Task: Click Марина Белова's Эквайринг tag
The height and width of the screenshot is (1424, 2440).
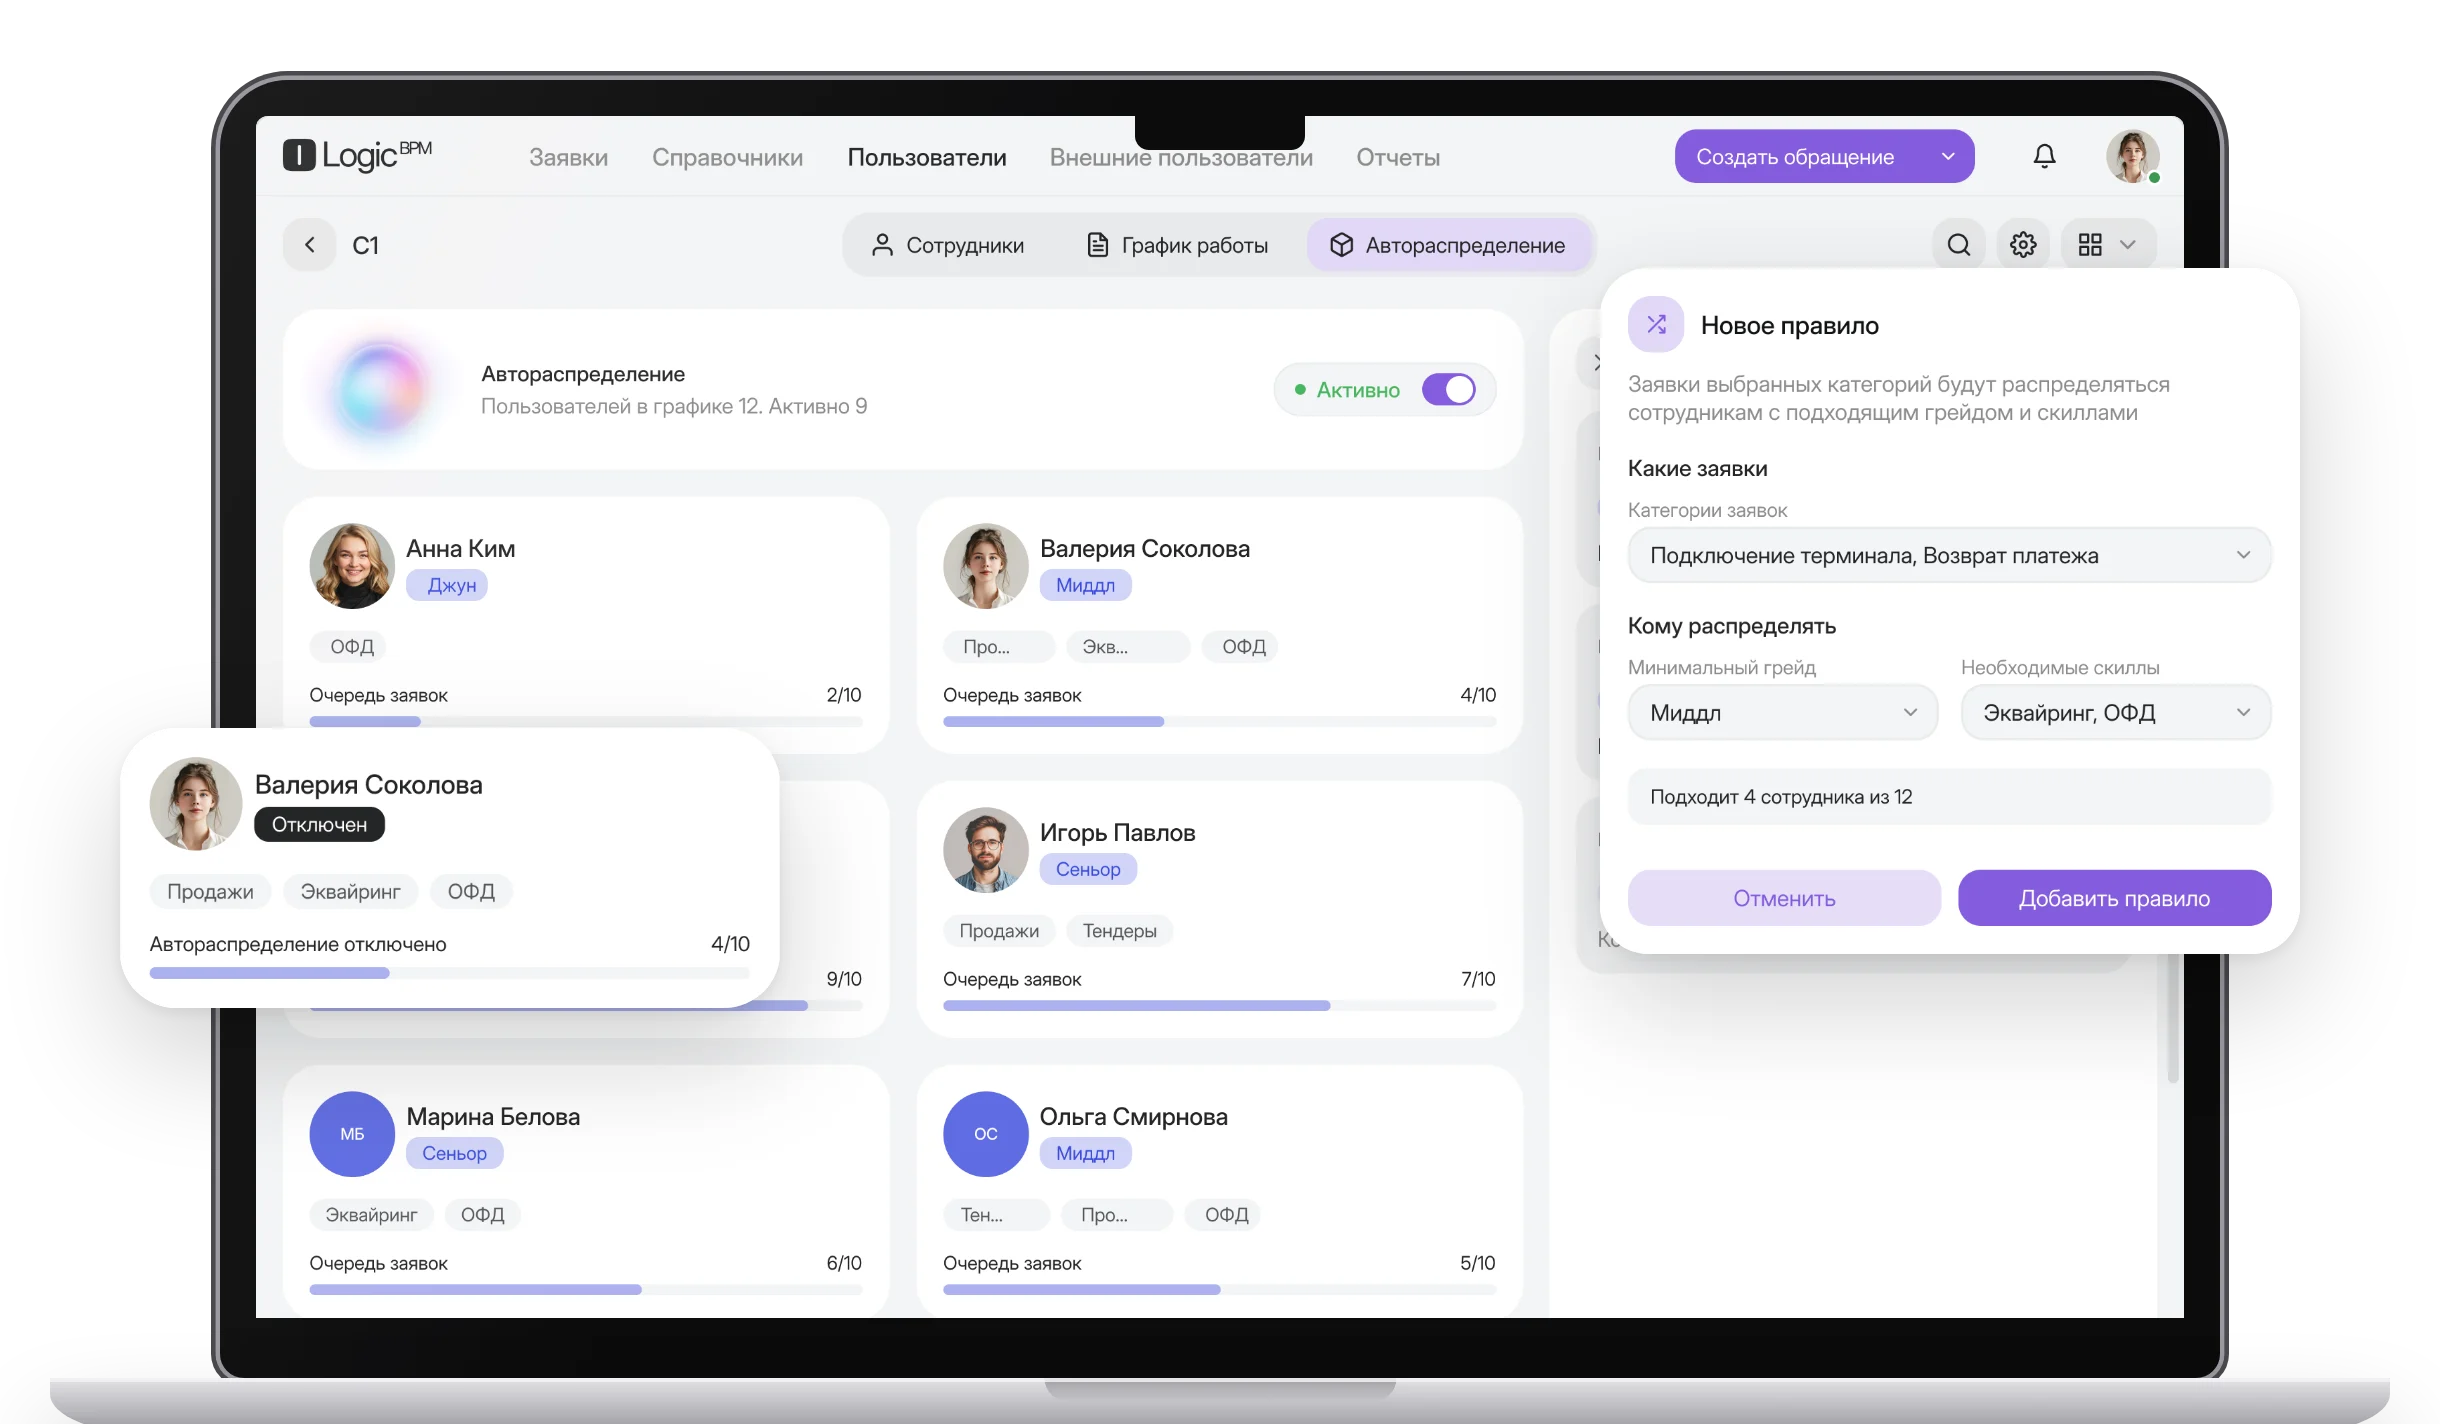Action: click(x=371, y=1215)
